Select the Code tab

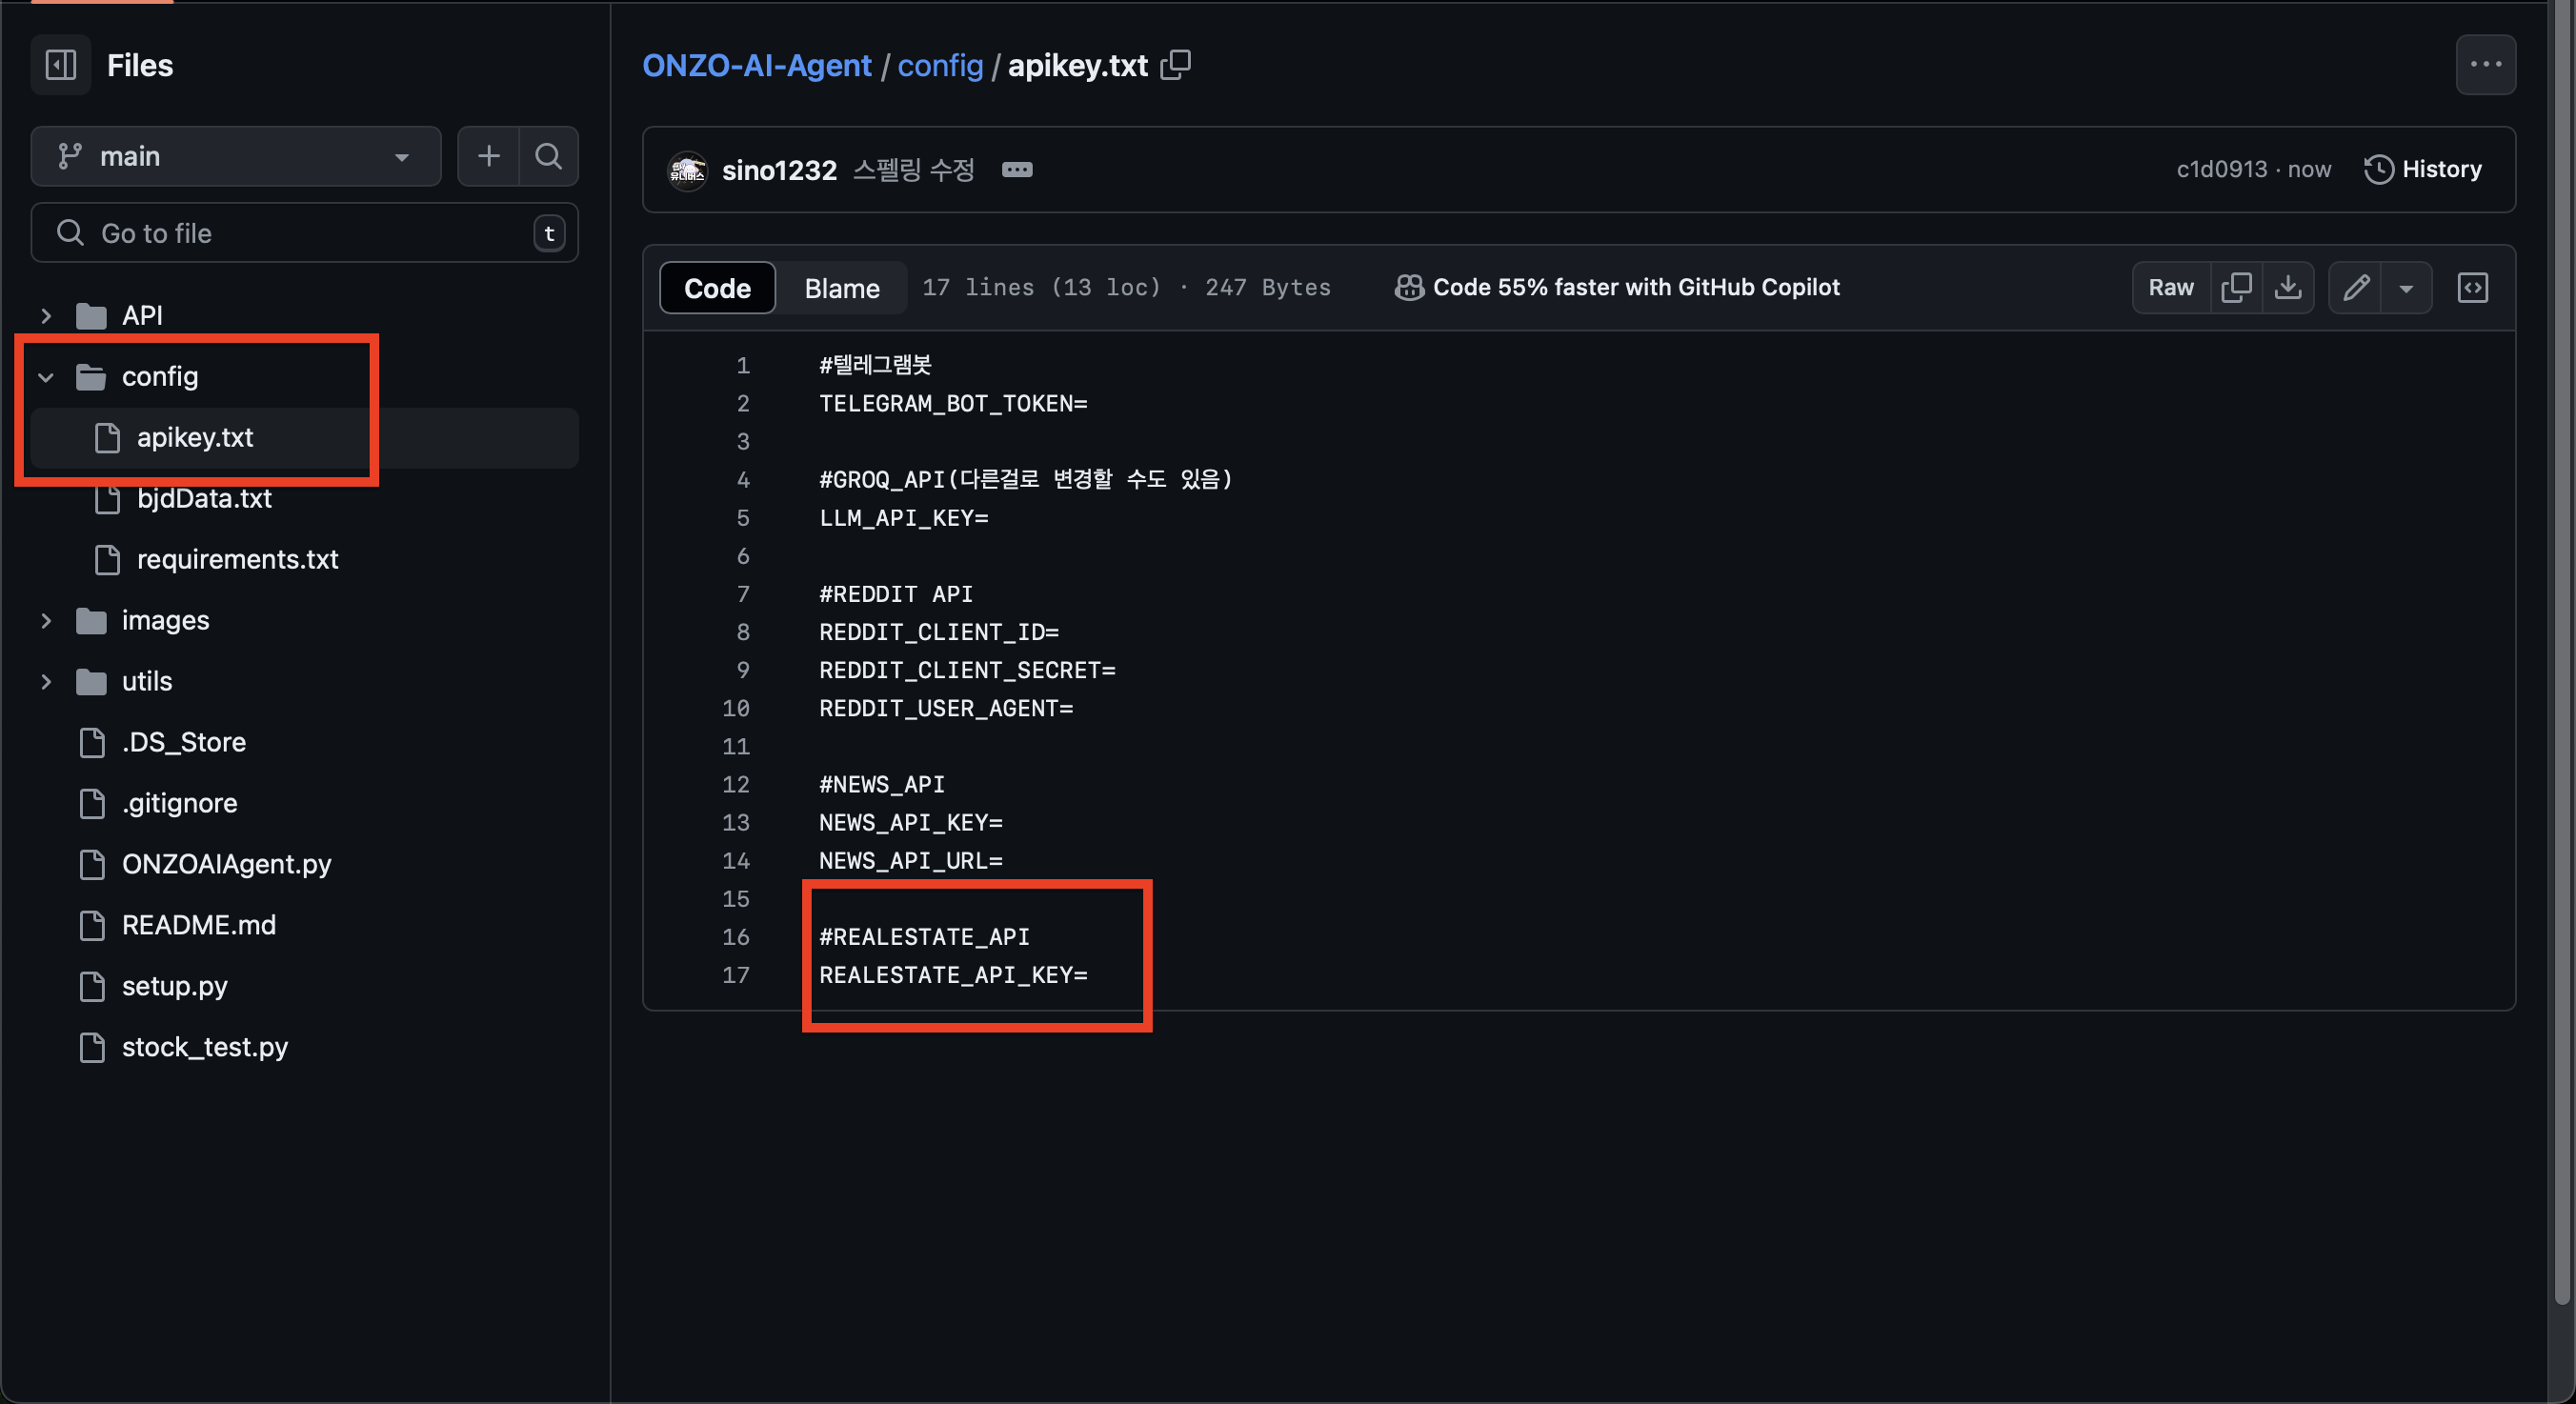pyautogui.click(x=717, y=288)
